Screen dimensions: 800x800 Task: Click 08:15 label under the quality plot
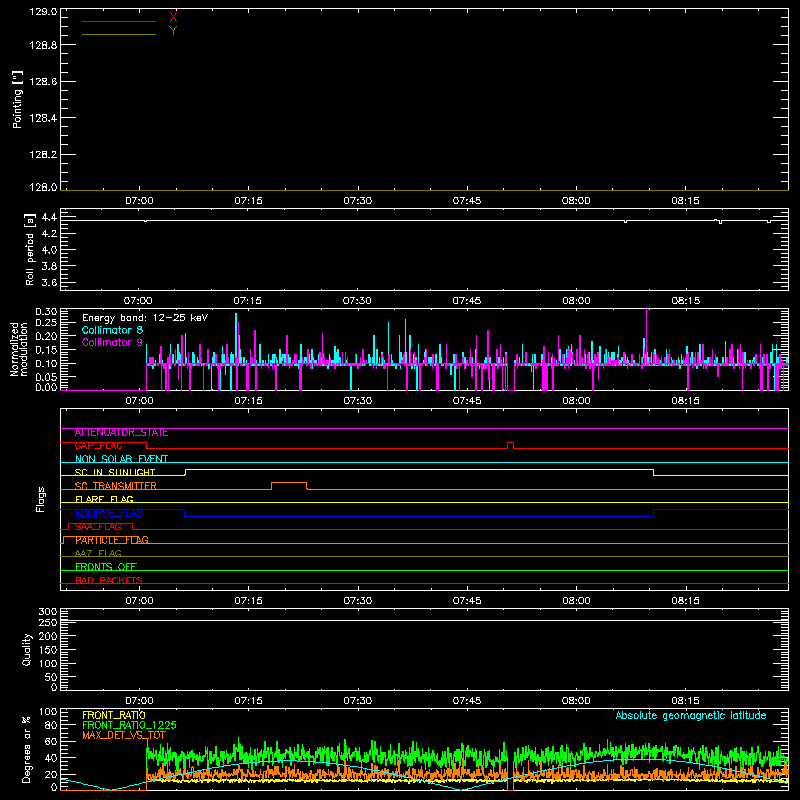tap(686, 701)
